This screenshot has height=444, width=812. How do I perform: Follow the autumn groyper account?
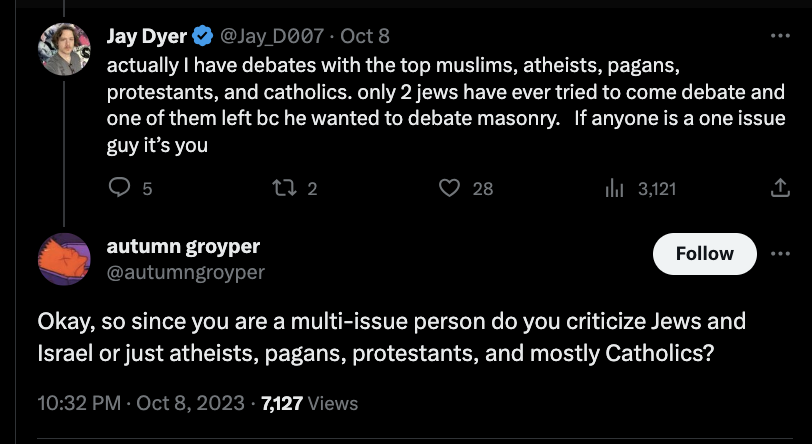(704, 254)
